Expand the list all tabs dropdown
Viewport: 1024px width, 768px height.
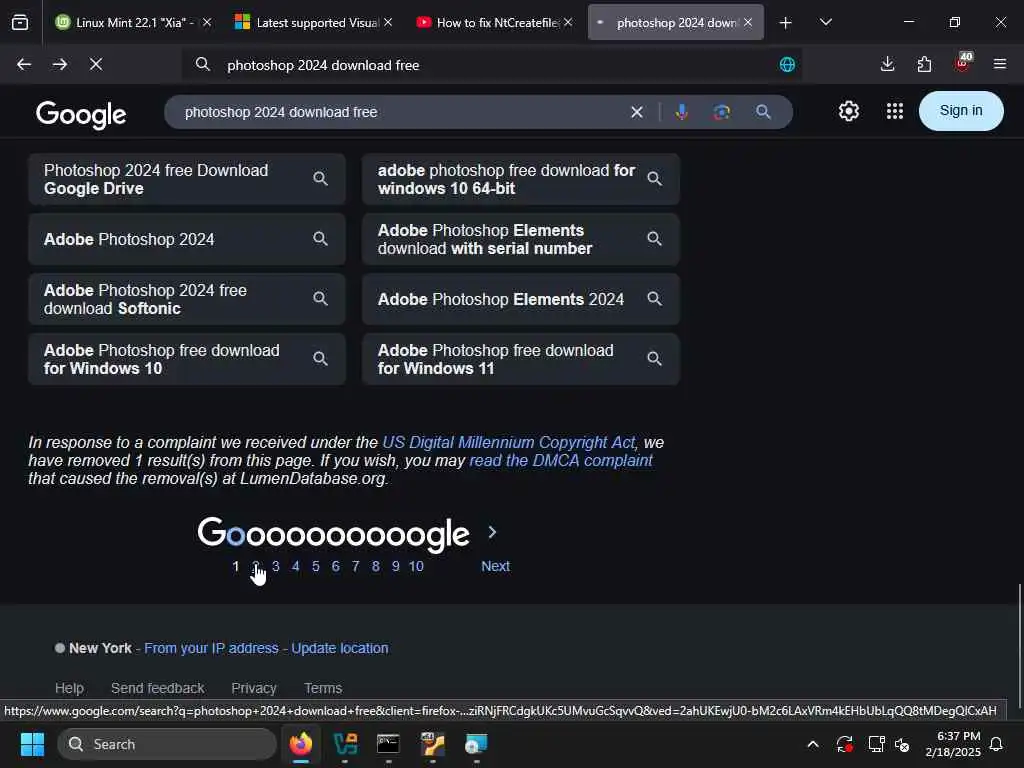pyautogui.click(x=826, y=22)
